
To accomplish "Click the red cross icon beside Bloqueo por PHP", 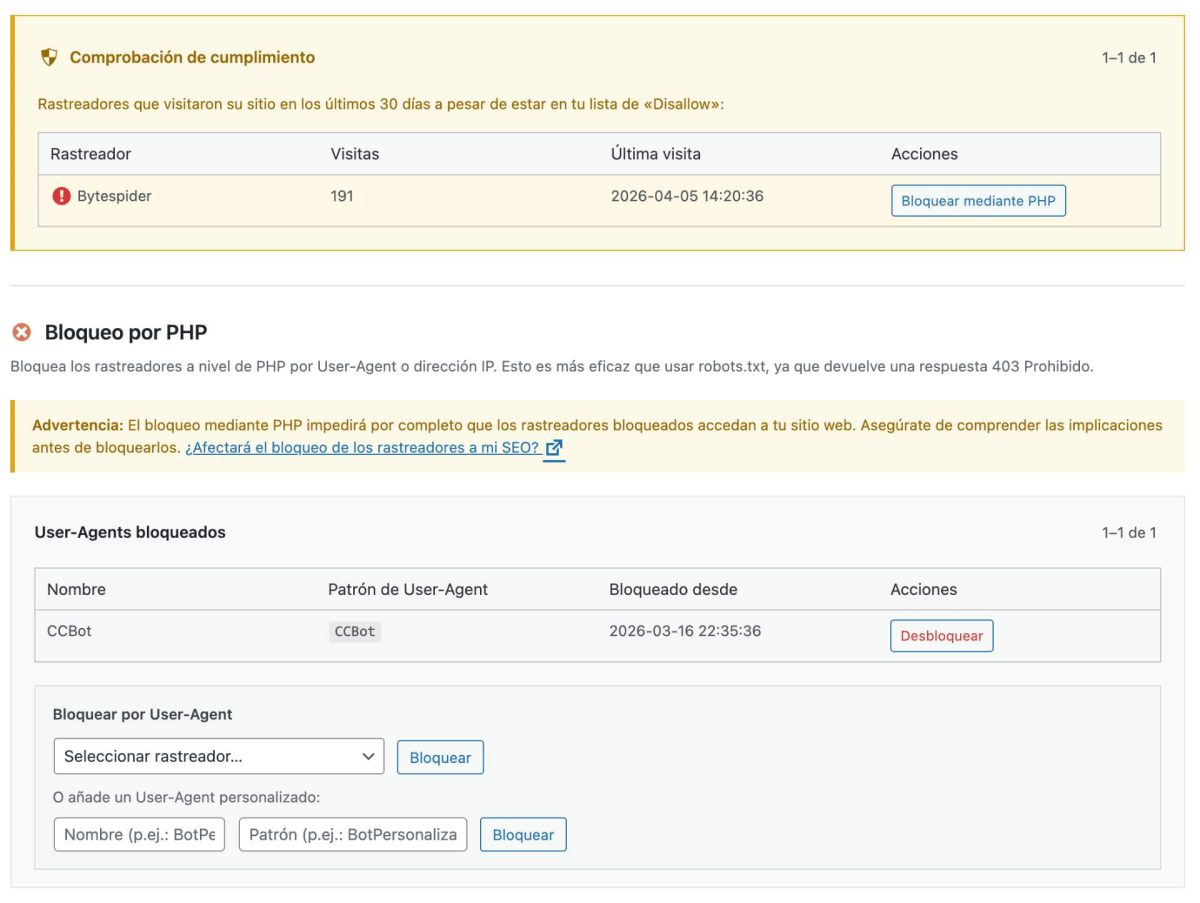I will 21,332.
